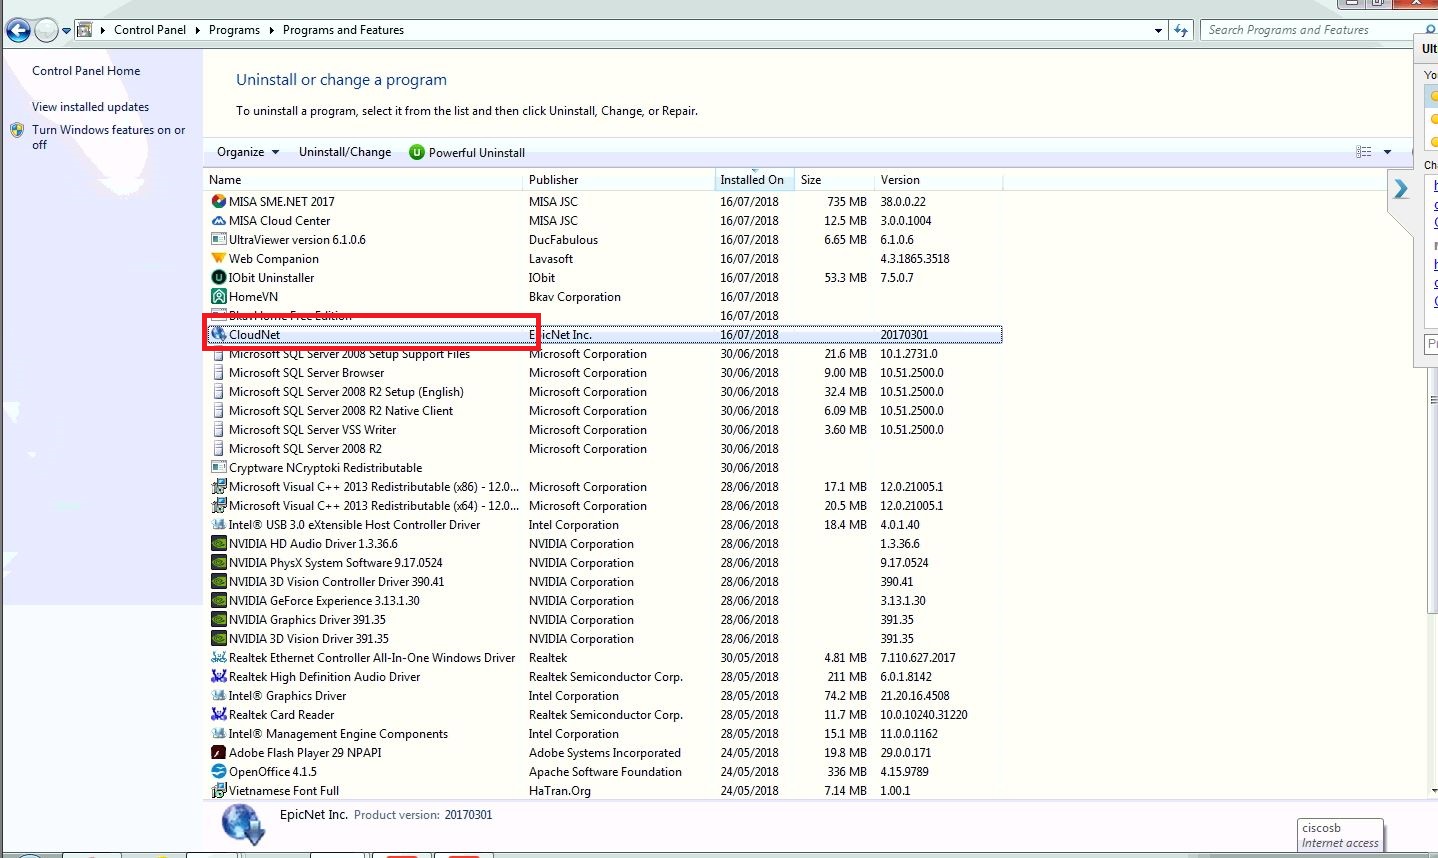Click the shield icon beside Windows features
Screen dimensions: 1438x858
(17, 130)
